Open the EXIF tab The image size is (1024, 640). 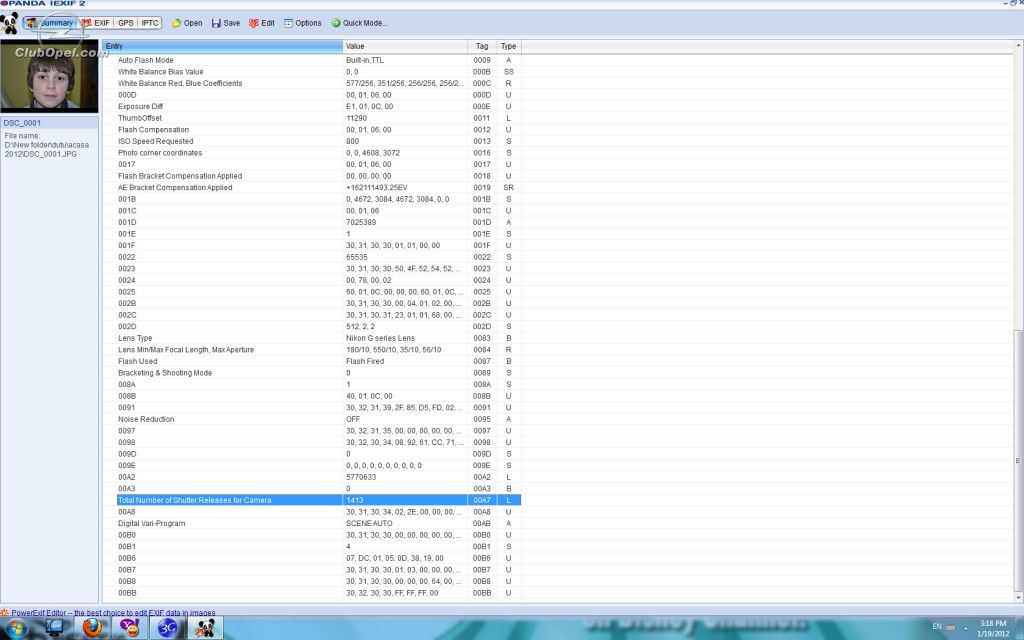(95, 23)
